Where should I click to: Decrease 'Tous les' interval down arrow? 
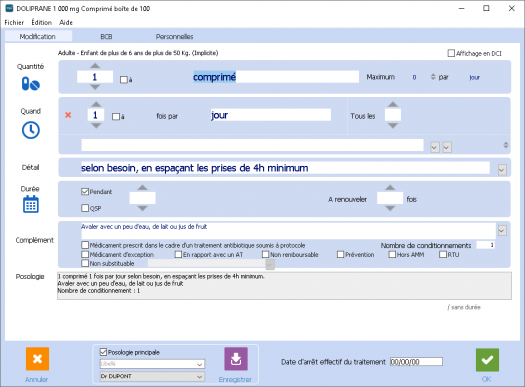point(393,126)
